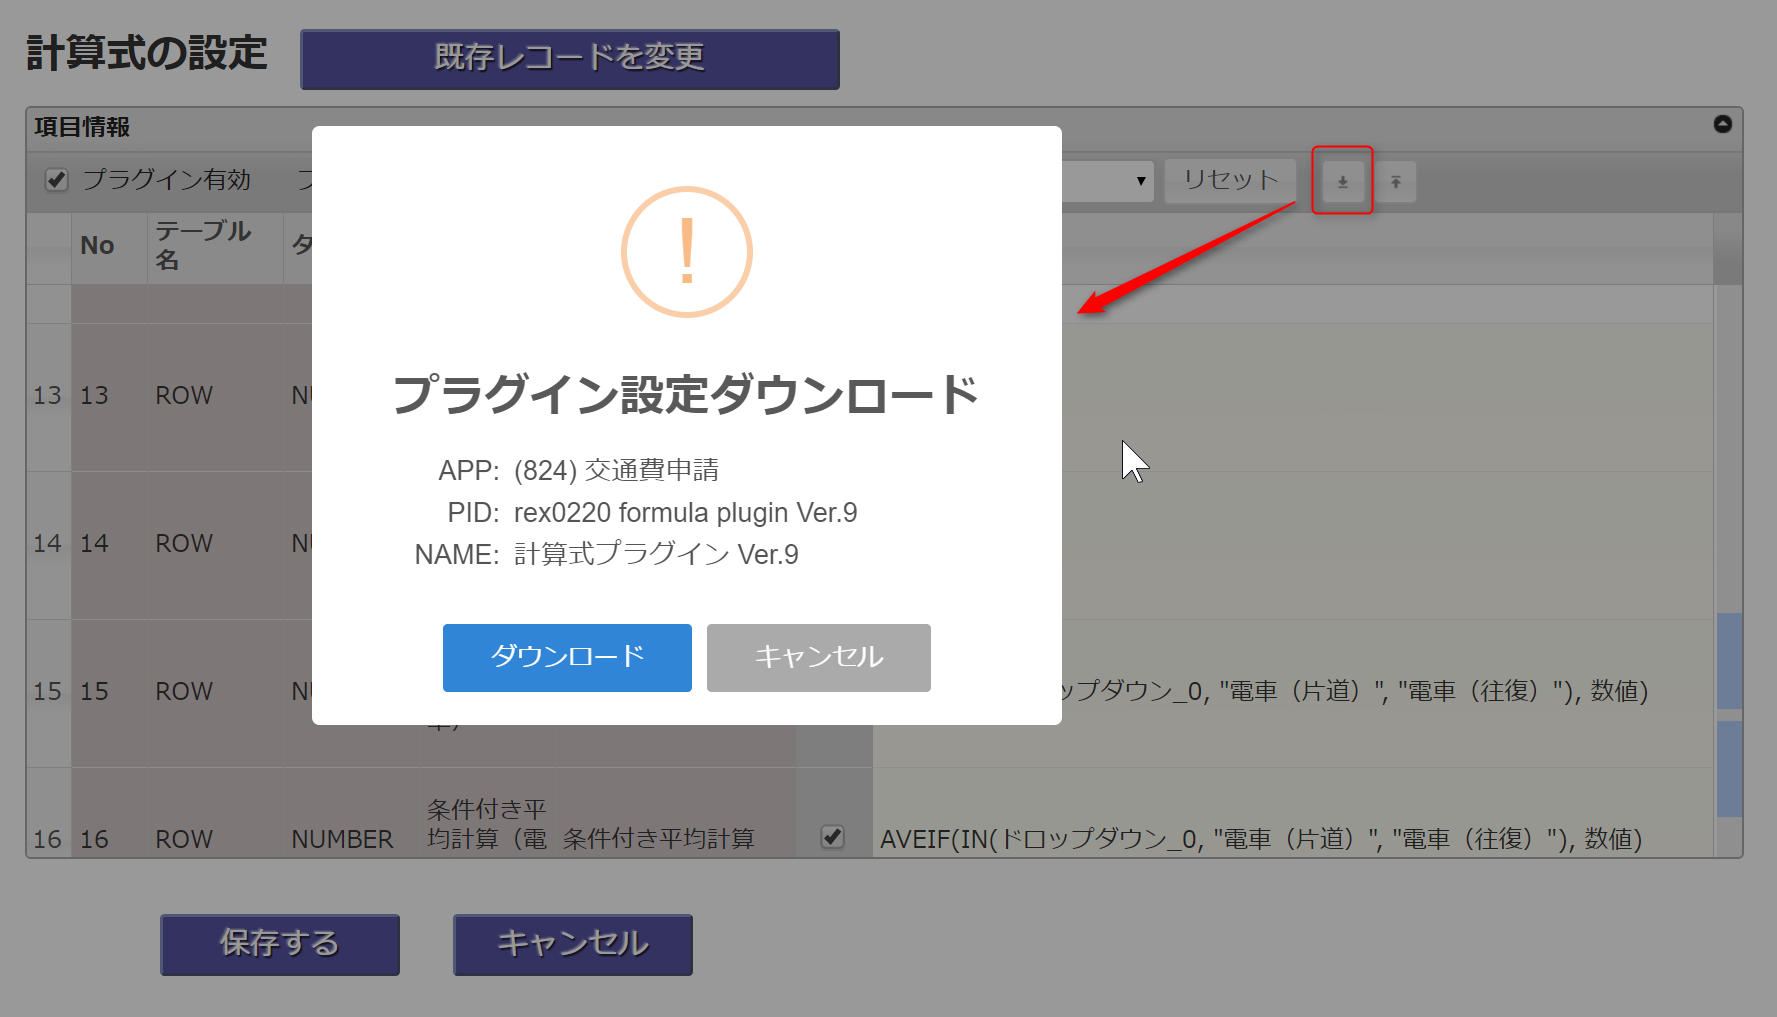Click the grey キャンセル button in dialog
Image resolution: width=1777 pixels, height=1017 pixels.
pyautogui.click(x=818, y=658)
